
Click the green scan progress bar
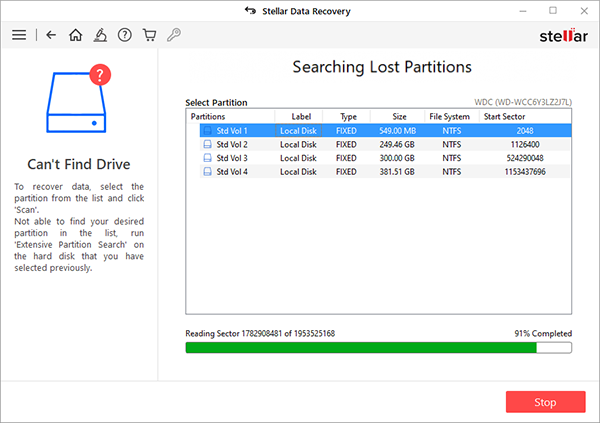coord(360,348)
